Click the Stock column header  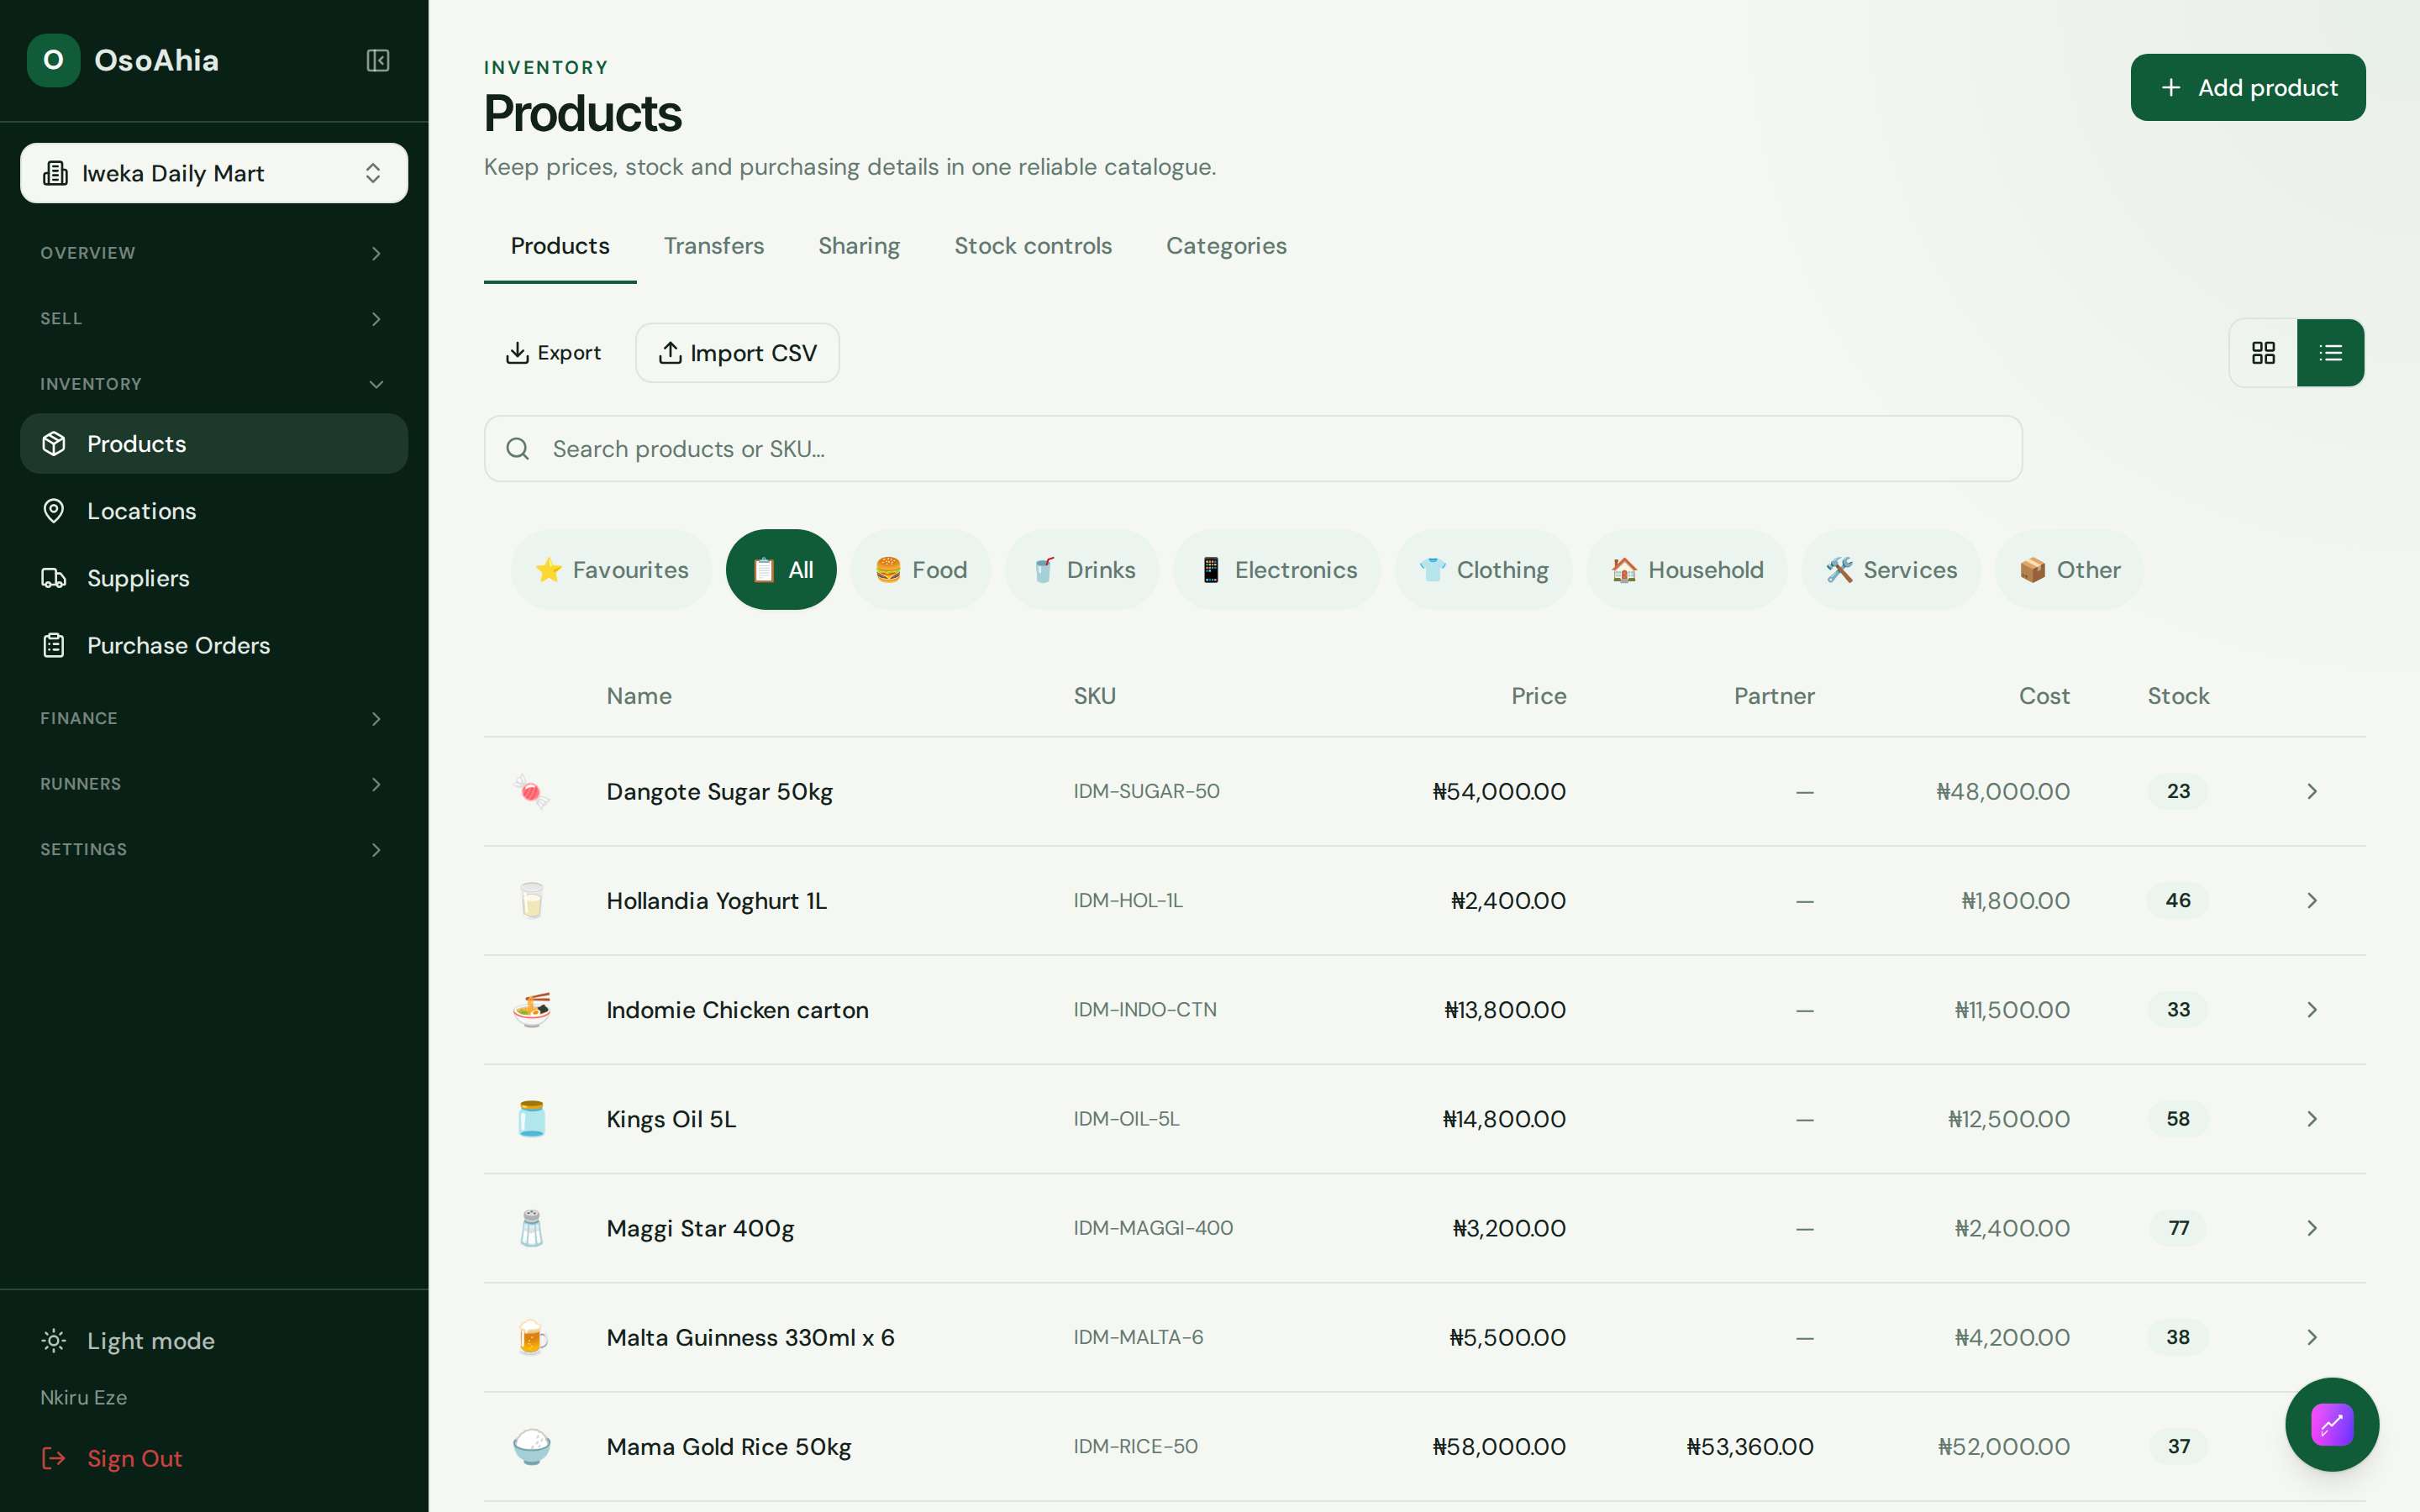click(x=2178, y=696)
